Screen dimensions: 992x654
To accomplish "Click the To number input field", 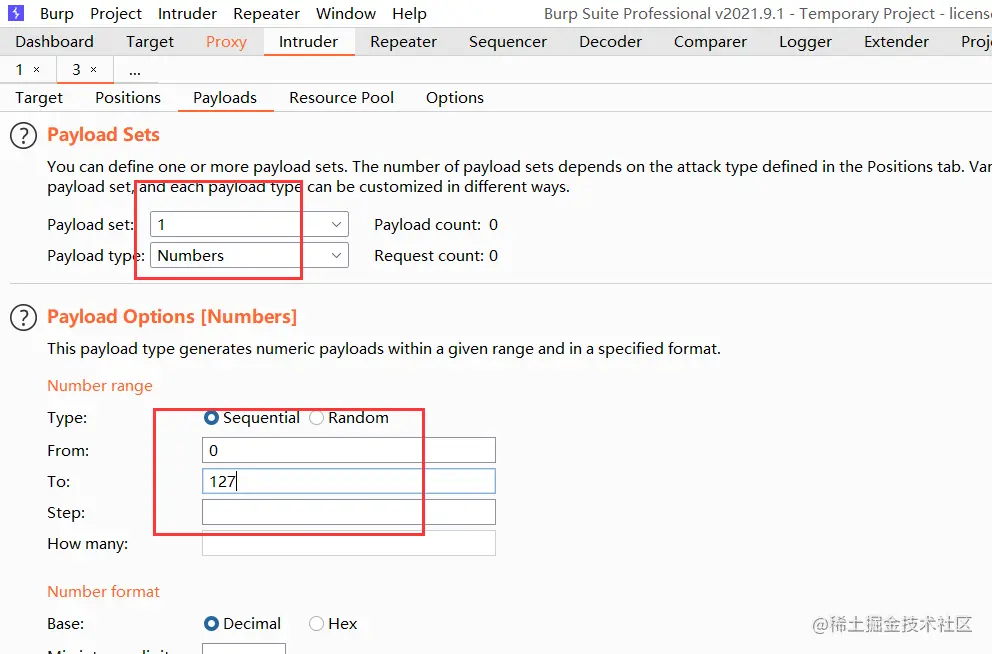I will (349, 481).
